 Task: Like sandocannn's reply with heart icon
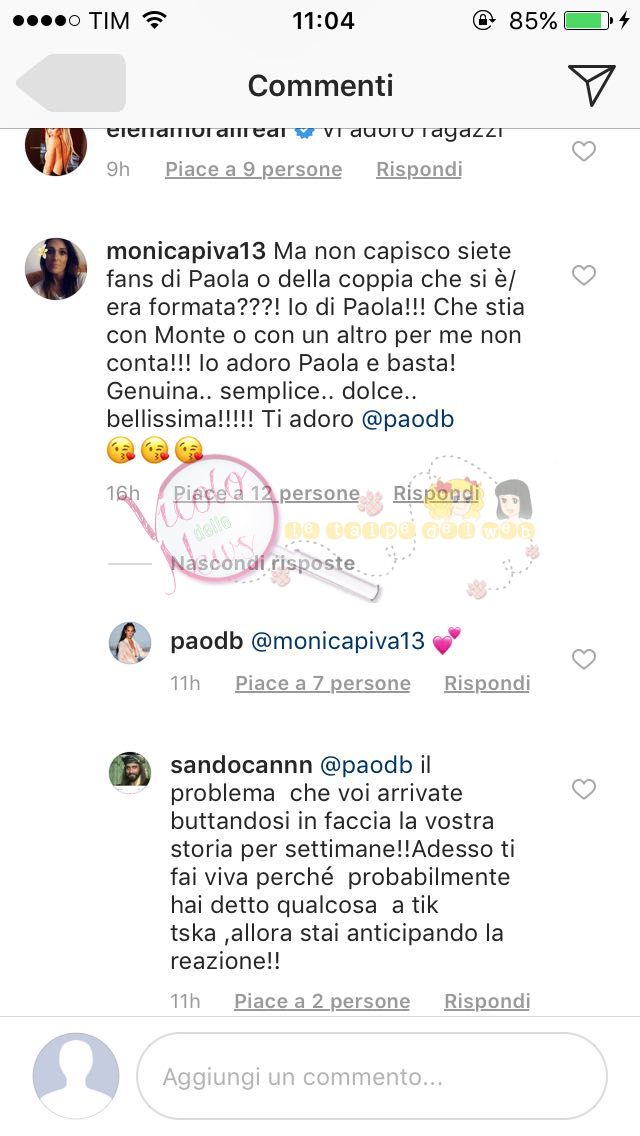[x=584, y=789]
